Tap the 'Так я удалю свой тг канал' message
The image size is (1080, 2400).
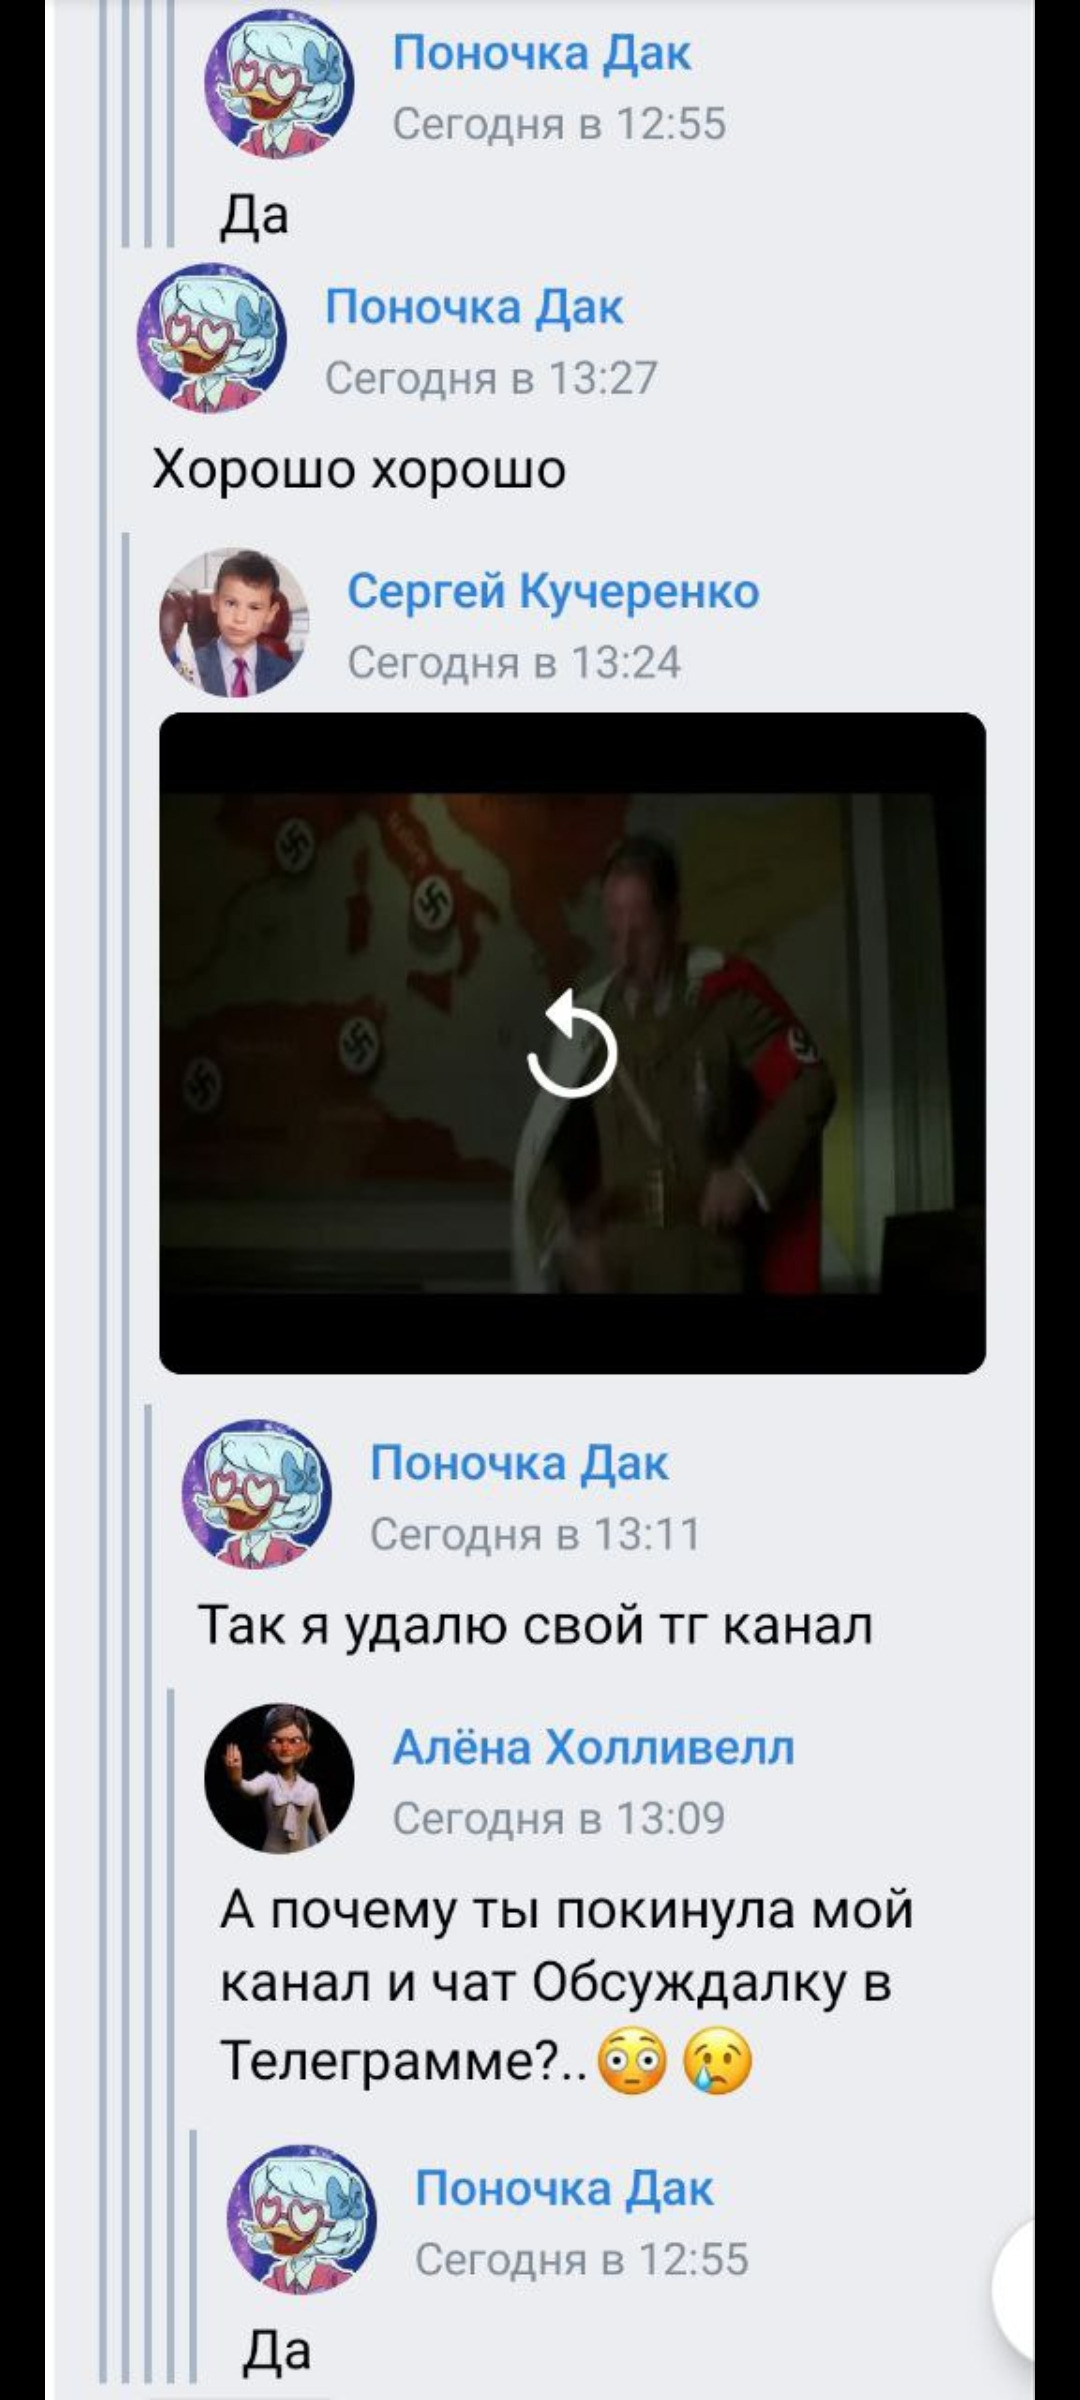click(x=535, y=1624)
